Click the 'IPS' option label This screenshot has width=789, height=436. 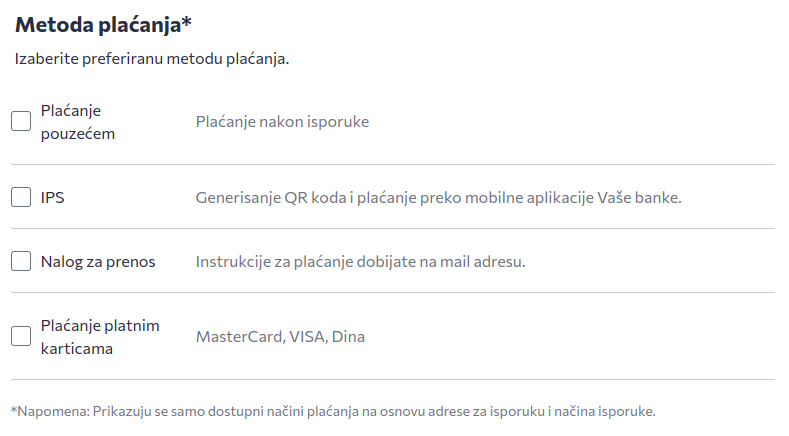click(53, 197)
